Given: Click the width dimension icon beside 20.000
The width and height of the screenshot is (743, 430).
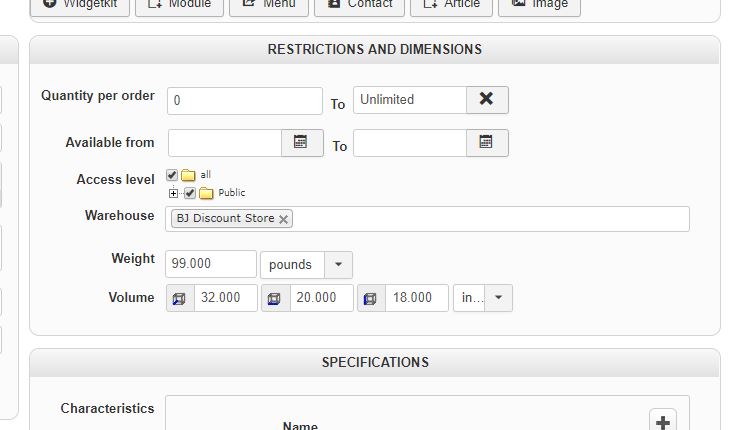Looking at the screenshot, I should coord(275,298).
